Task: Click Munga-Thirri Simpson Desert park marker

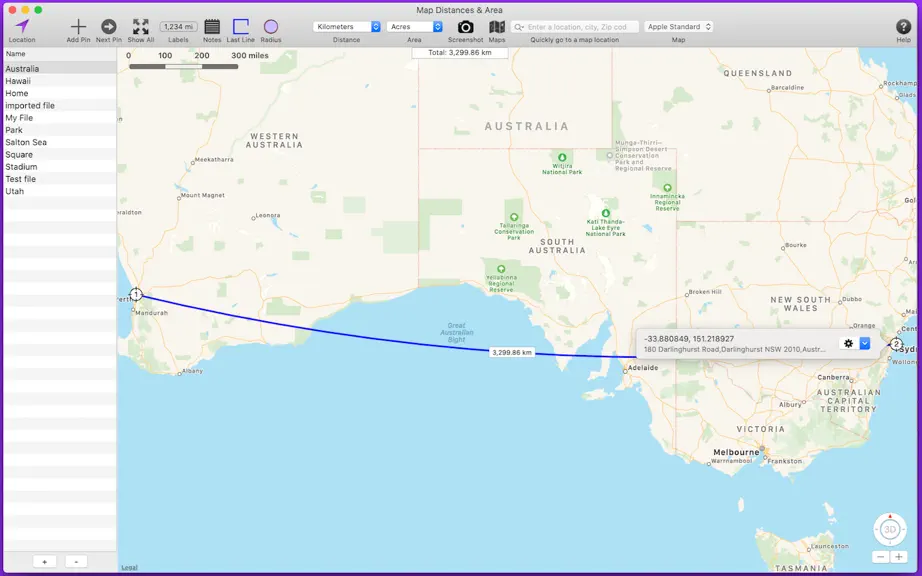Action: point(609,156)
